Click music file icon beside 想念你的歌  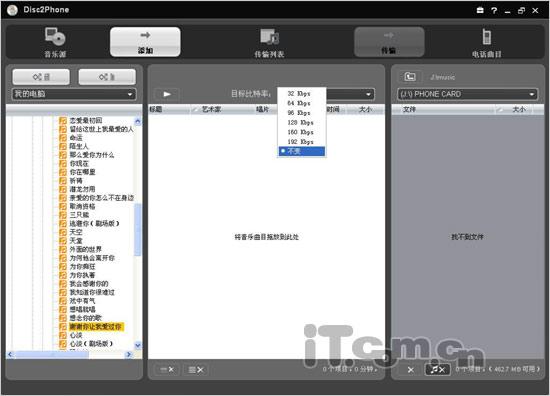point(63,318)
